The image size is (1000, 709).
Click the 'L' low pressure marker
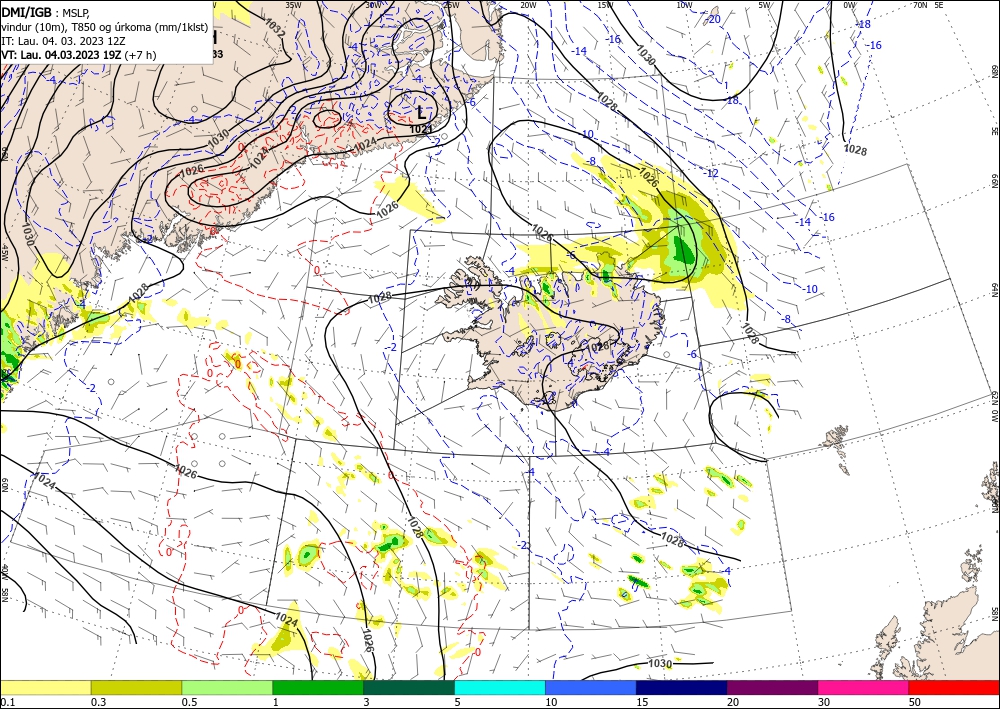(421, 113)
